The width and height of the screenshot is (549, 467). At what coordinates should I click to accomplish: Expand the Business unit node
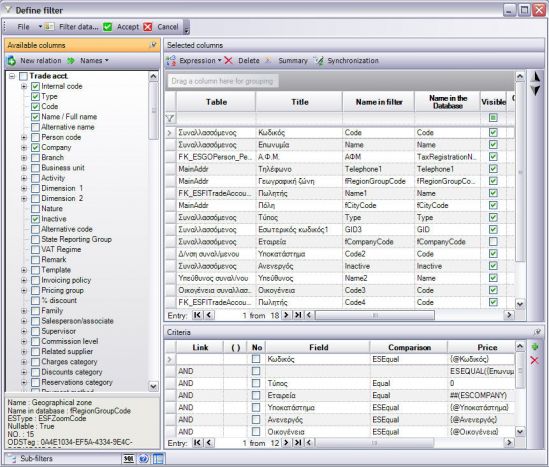click(x=24, y=168)
